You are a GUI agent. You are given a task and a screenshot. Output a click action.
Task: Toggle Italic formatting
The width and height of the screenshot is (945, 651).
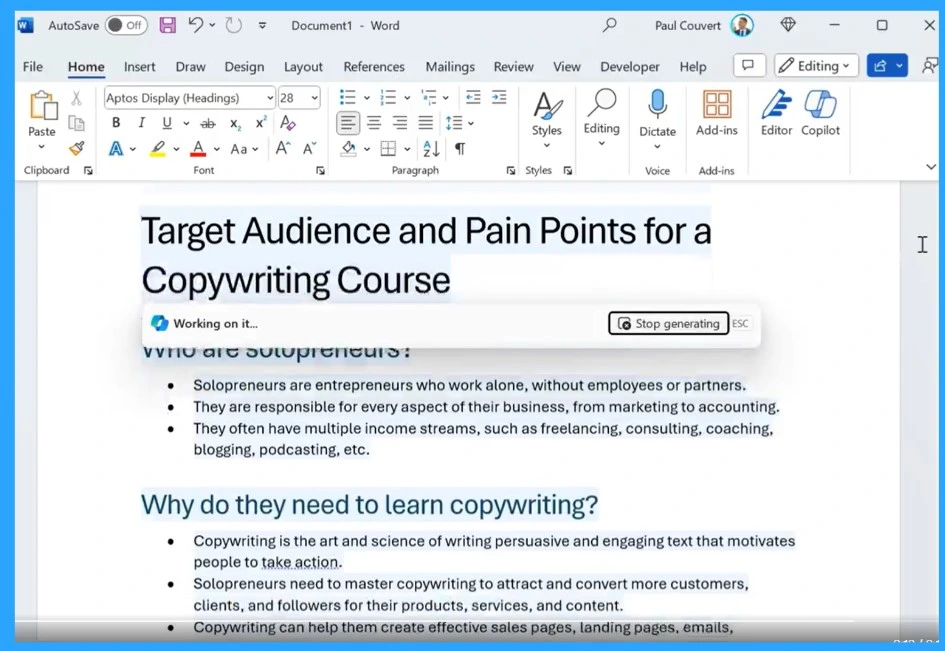pyautogui.click(x=141, y=123)
